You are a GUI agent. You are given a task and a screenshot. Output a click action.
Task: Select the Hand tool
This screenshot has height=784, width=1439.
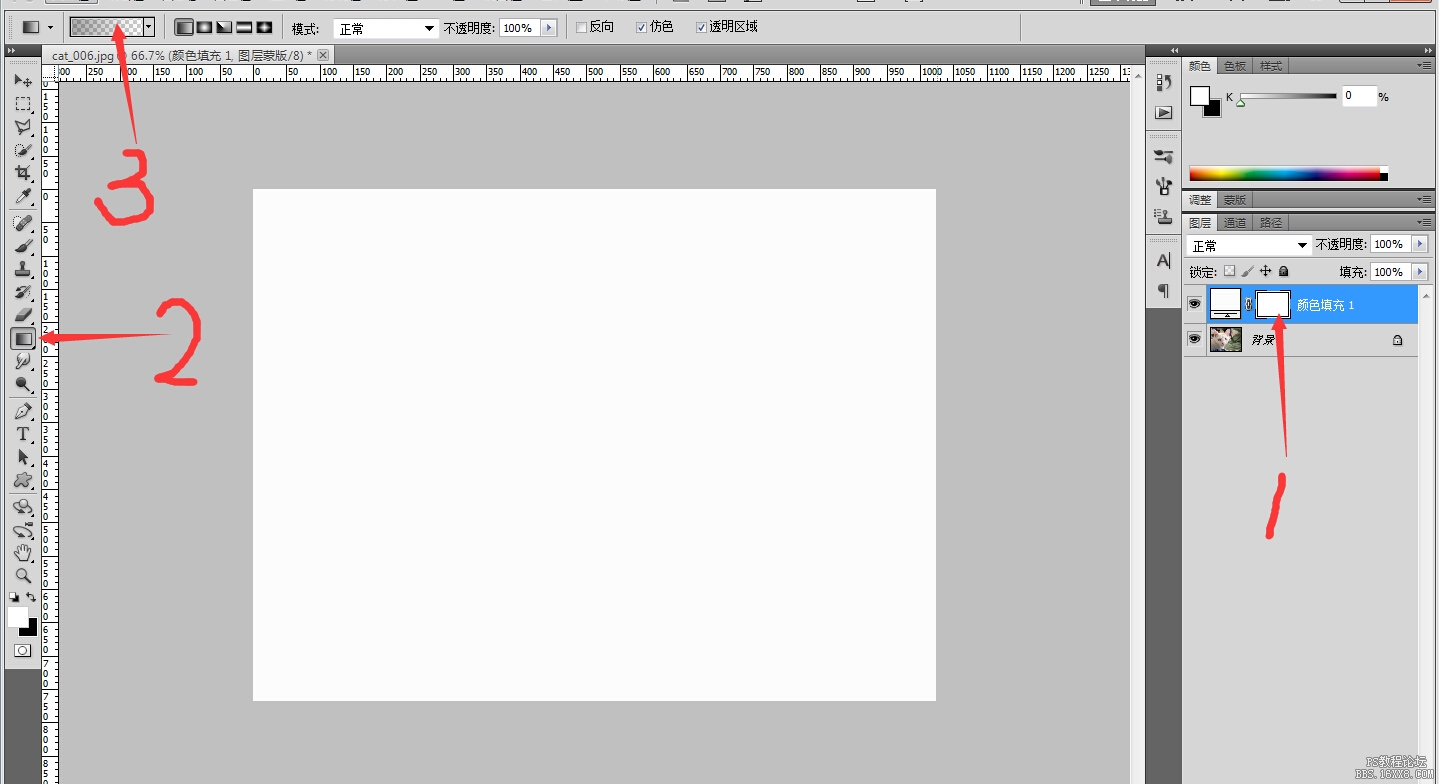click(23, 552)
